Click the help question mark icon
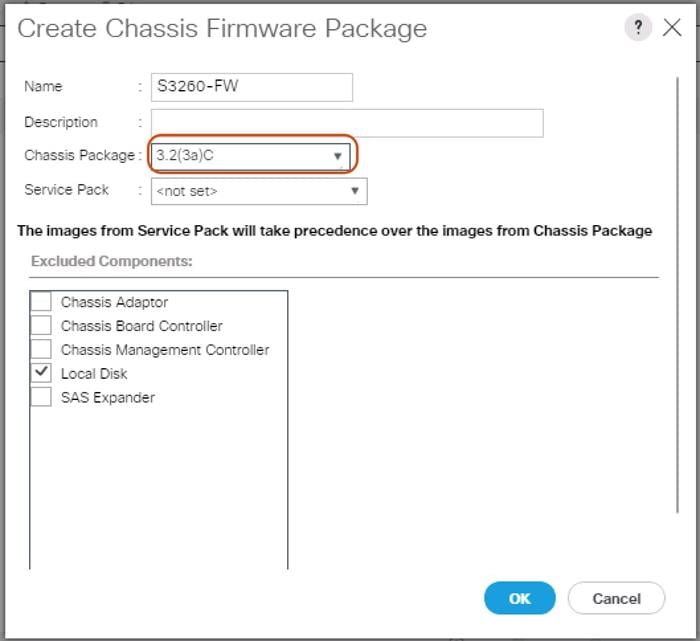 638,27
